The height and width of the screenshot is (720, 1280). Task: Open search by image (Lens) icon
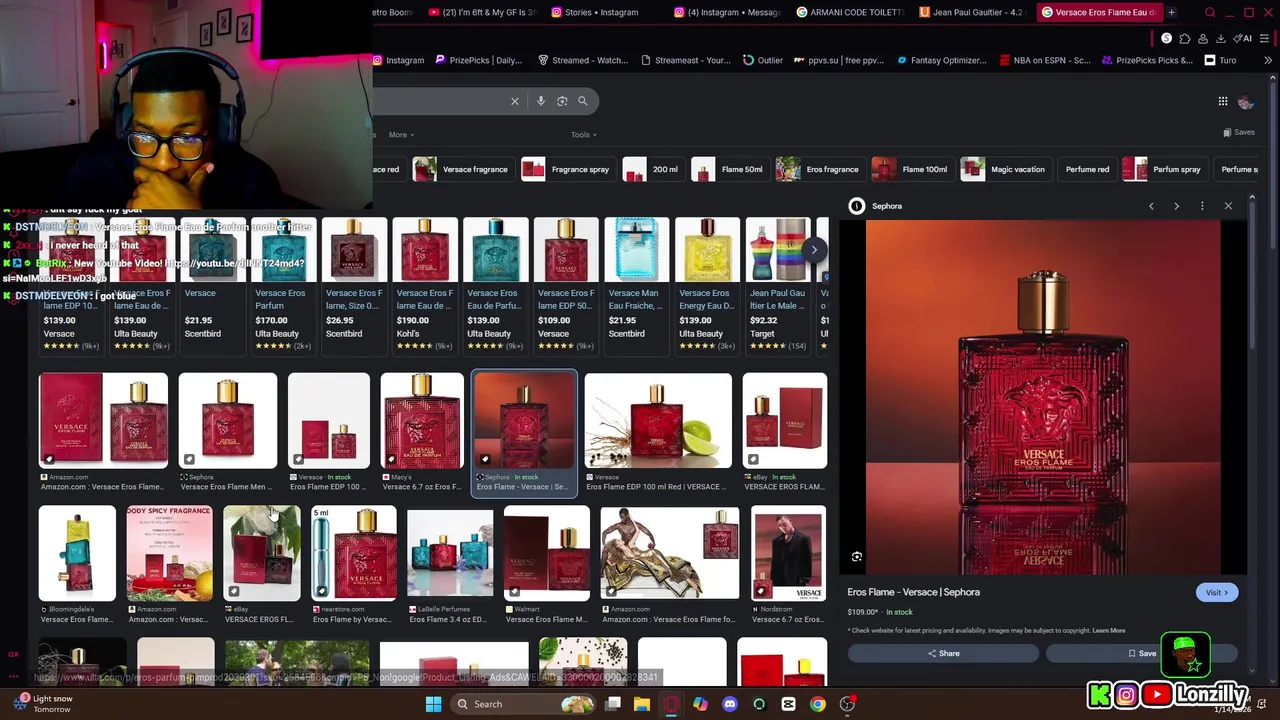(x=562, y=101)
